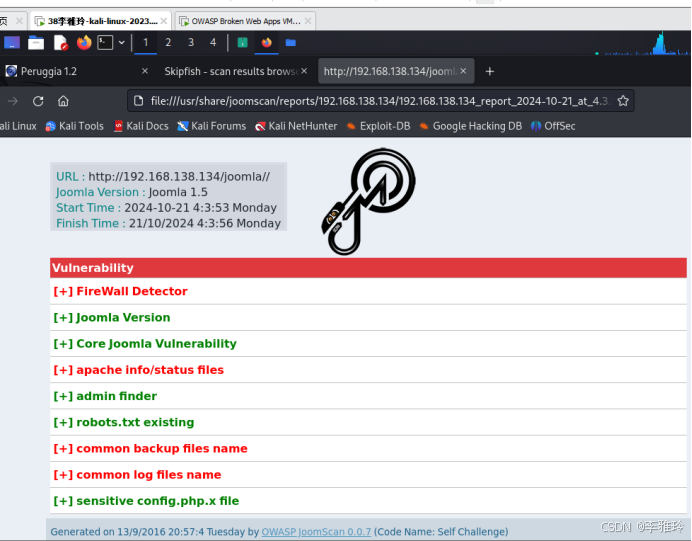Select the 192.168.138.134/joomla browser tab

pyautogui.click(x=396, y=71)
